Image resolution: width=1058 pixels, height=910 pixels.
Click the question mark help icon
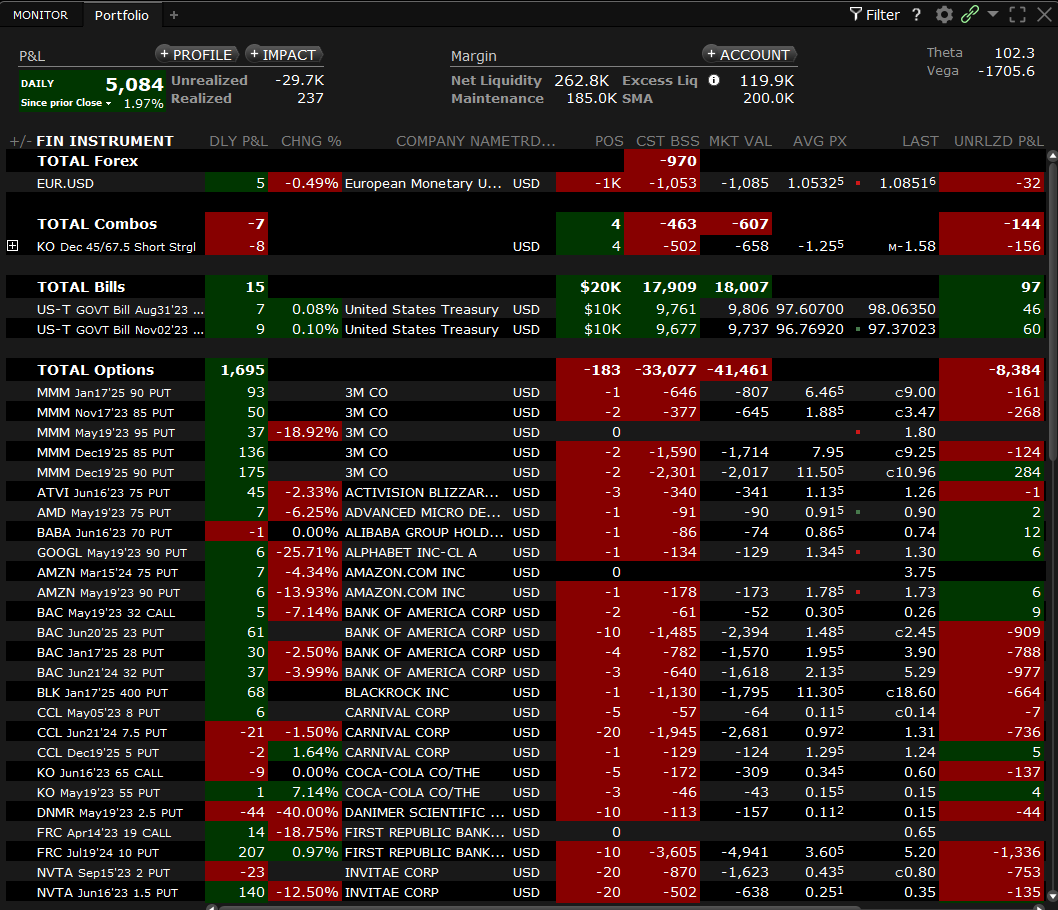pos(916,14)
